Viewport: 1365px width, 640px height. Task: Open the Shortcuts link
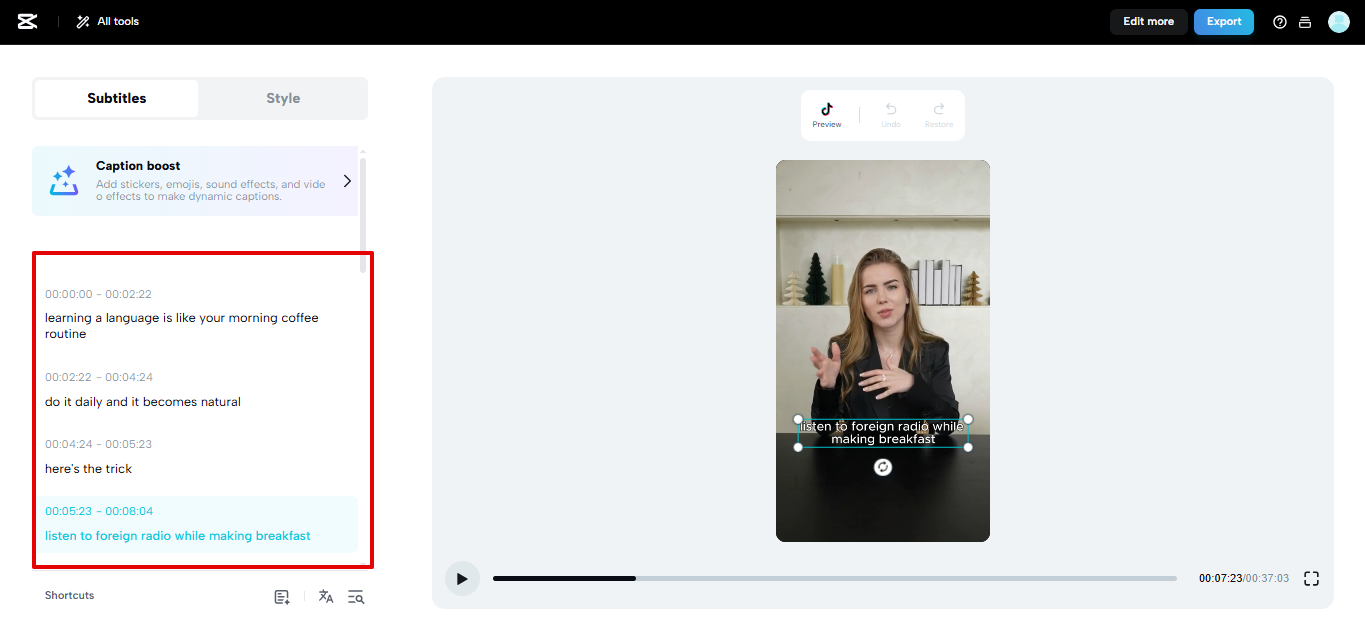coord(69,595)
